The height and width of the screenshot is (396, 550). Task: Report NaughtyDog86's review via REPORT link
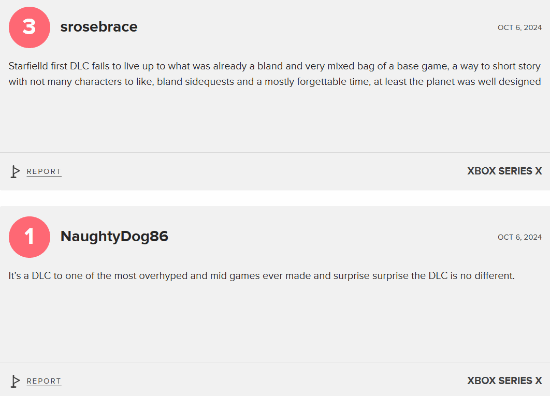click(x=44, y=381)
